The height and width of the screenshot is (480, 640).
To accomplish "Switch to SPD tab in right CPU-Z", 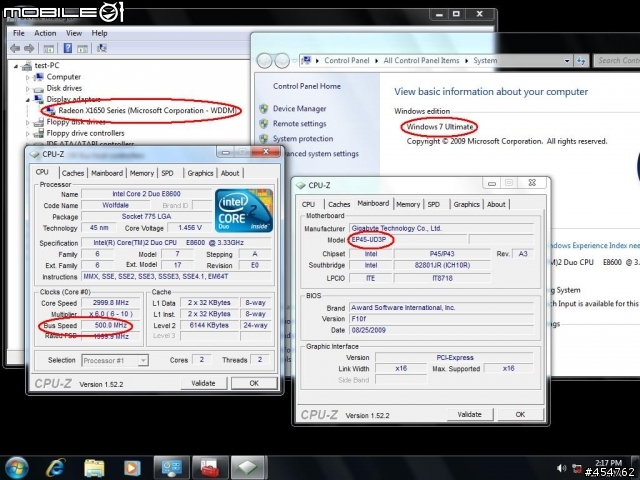I will click(x=433, y=204).
